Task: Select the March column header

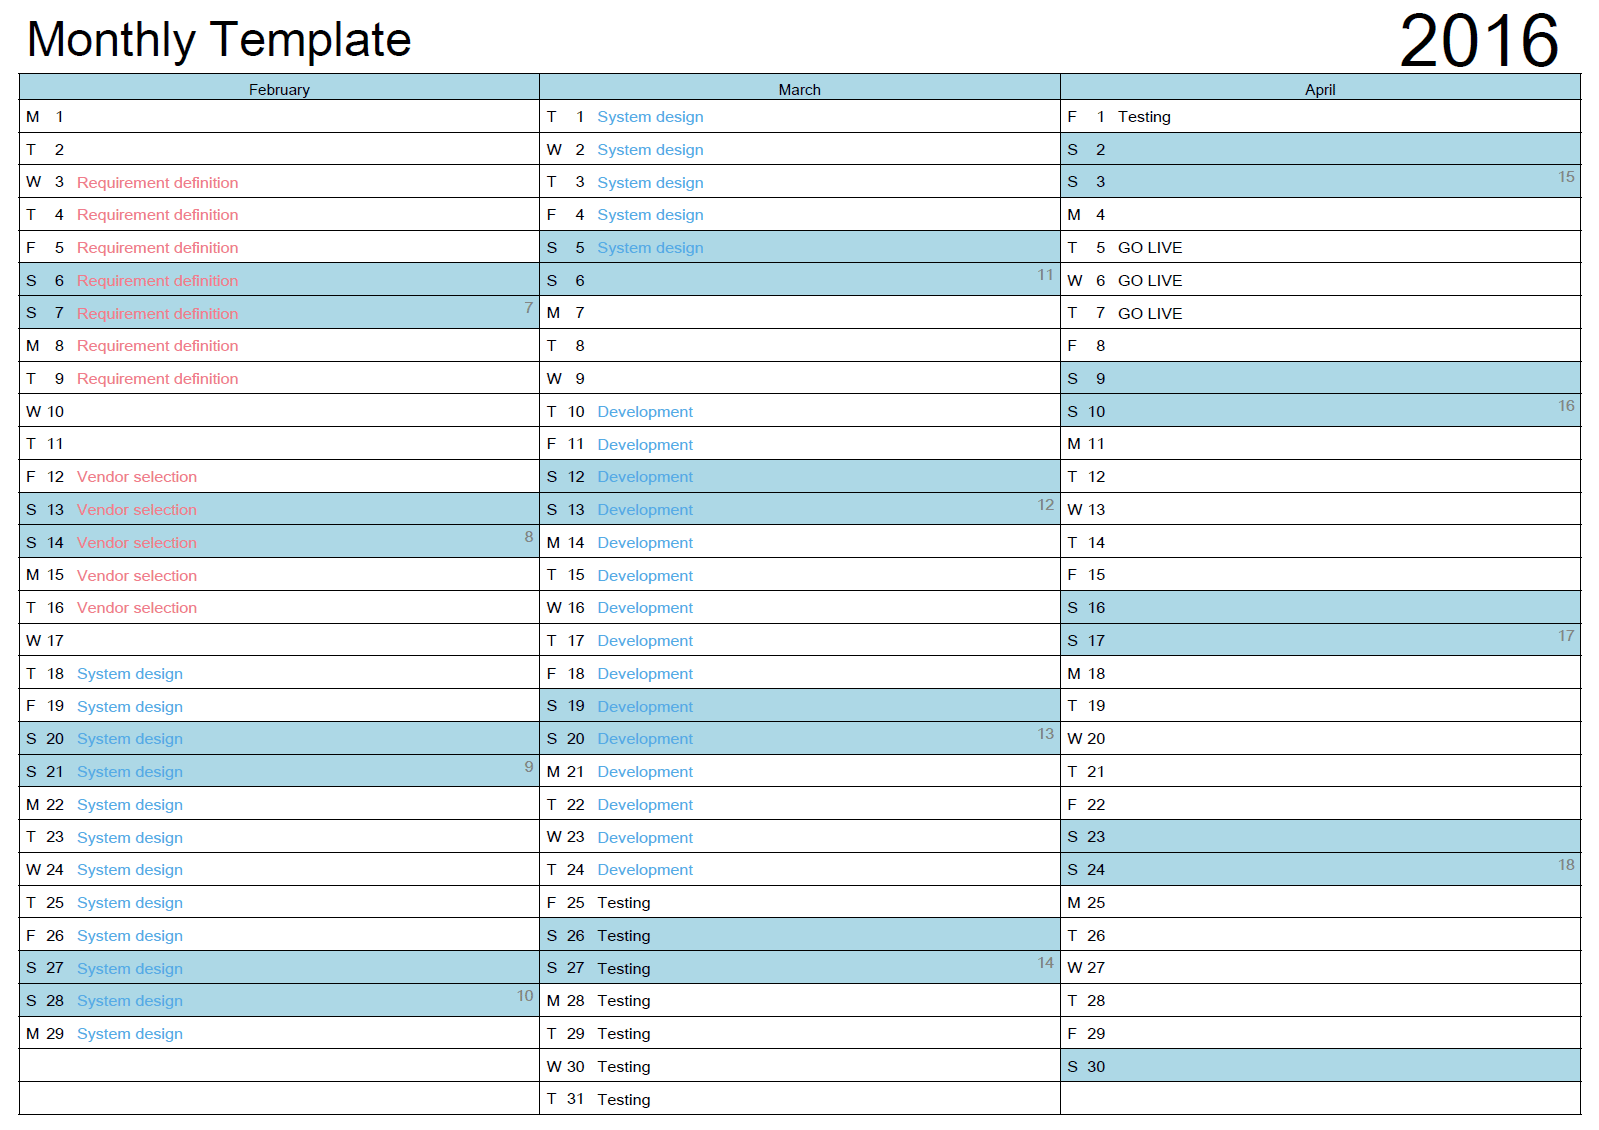Action: tap(799, 89)
